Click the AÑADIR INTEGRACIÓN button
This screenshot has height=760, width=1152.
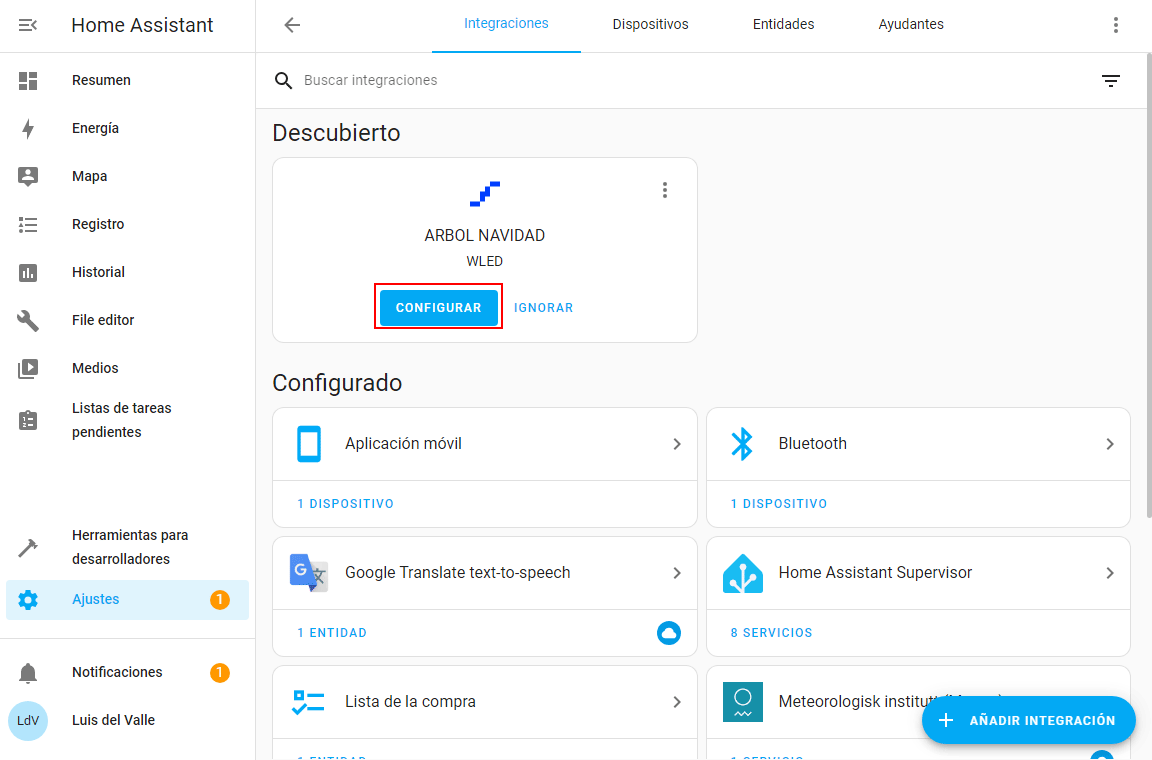[x=1029, y=720]
